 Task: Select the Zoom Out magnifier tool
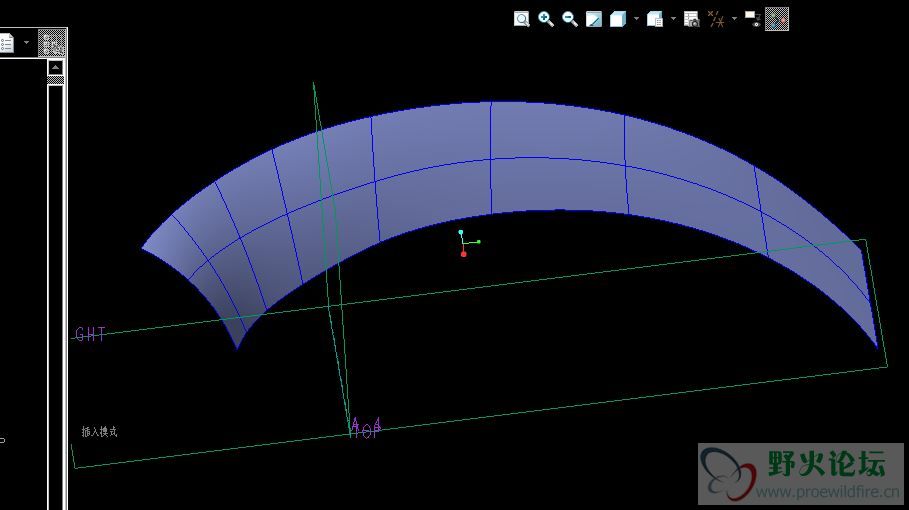point(570,19)
